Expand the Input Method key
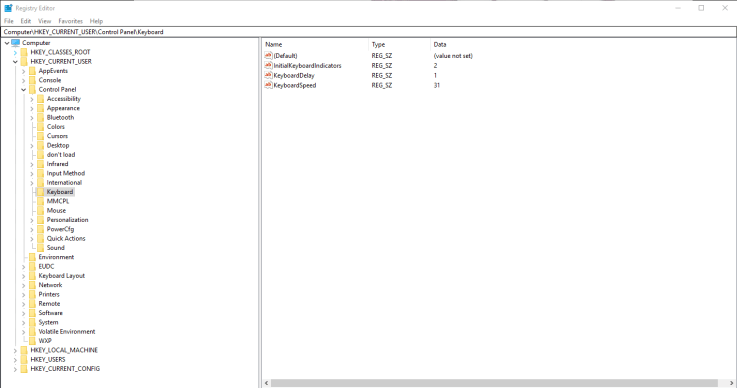Image resolution: width=737 pixels, height=388 pixels. pos(32,174)
